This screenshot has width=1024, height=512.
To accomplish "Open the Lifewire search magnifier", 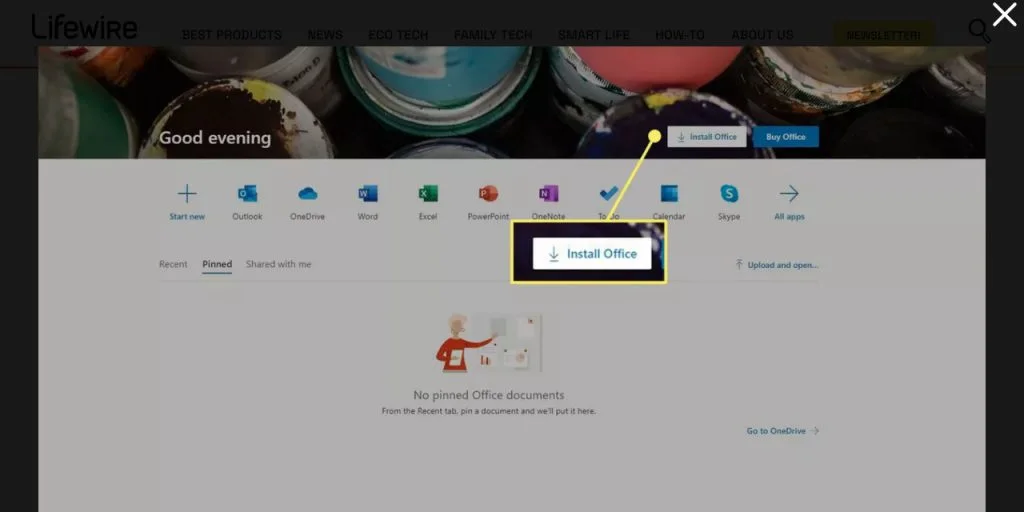I will [x=979, y=31].
